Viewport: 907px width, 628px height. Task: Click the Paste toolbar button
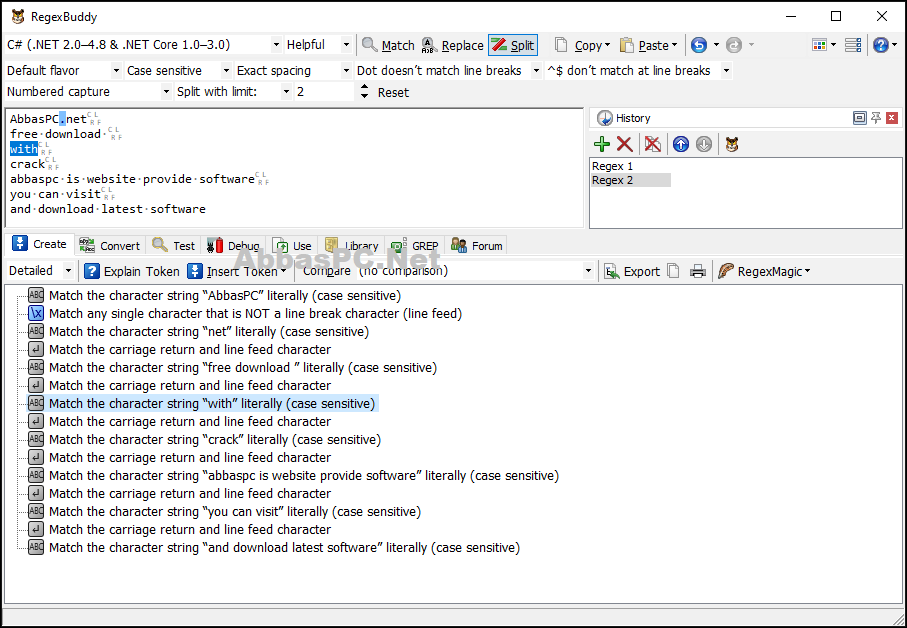648,45
